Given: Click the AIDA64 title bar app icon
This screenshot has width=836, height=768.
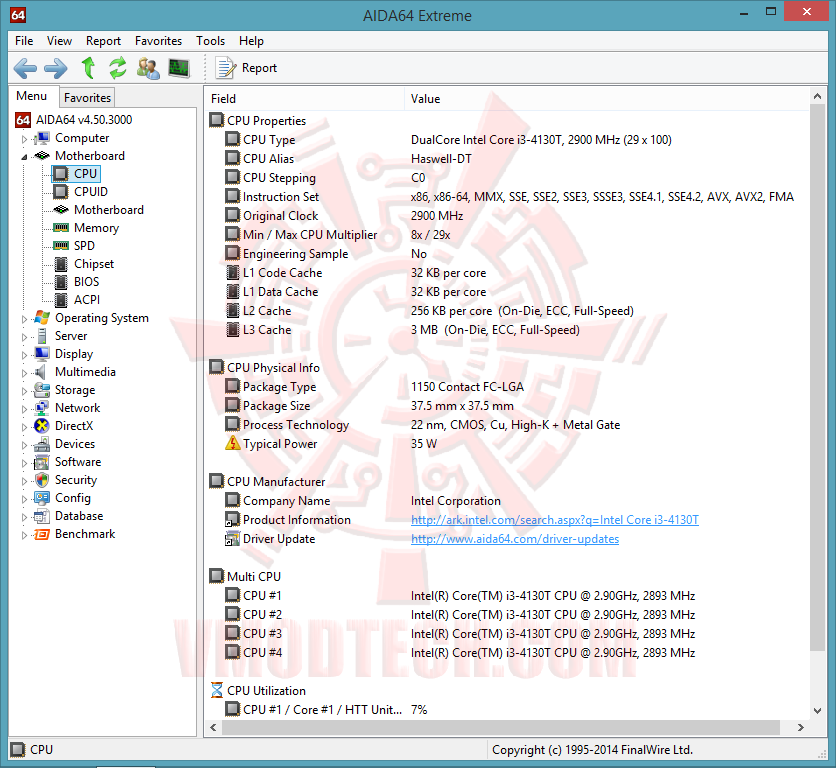Looking at the screenshot, I should 18,15.
